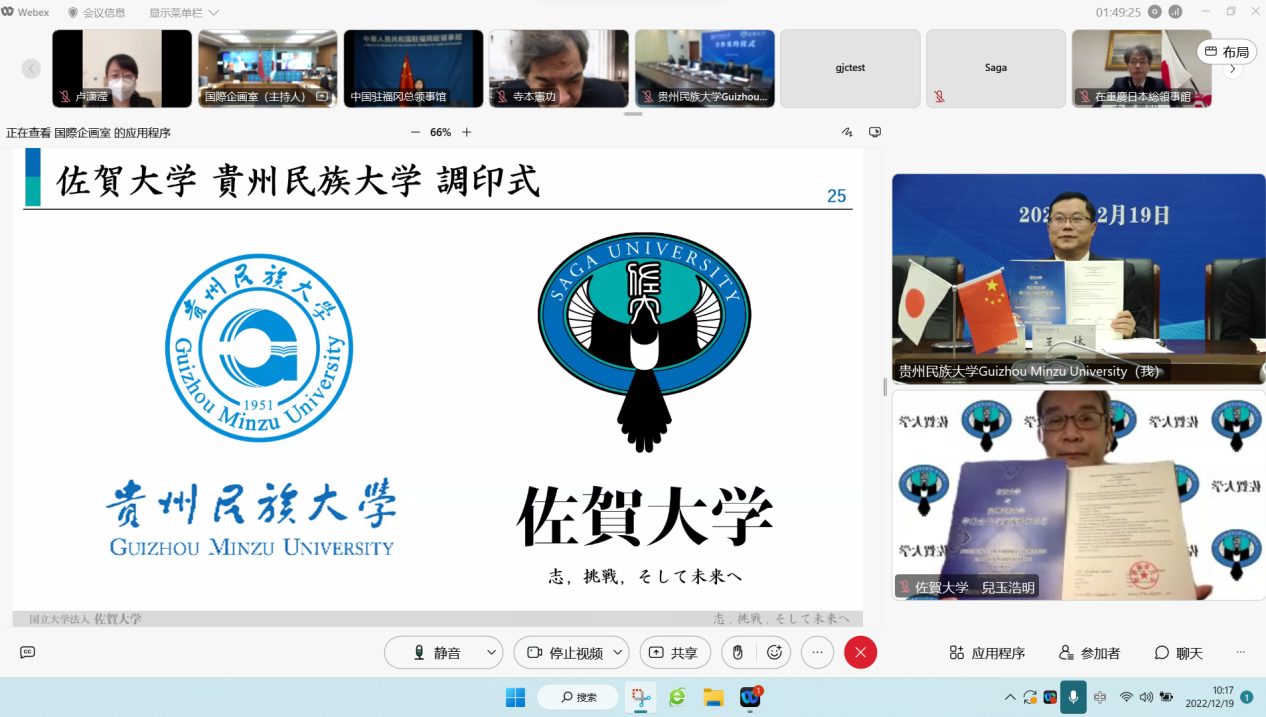Image resolution: width=1266 pixels, height=717 pixels.
Task: Open the closed captions icon
Action: coord(28,652)
